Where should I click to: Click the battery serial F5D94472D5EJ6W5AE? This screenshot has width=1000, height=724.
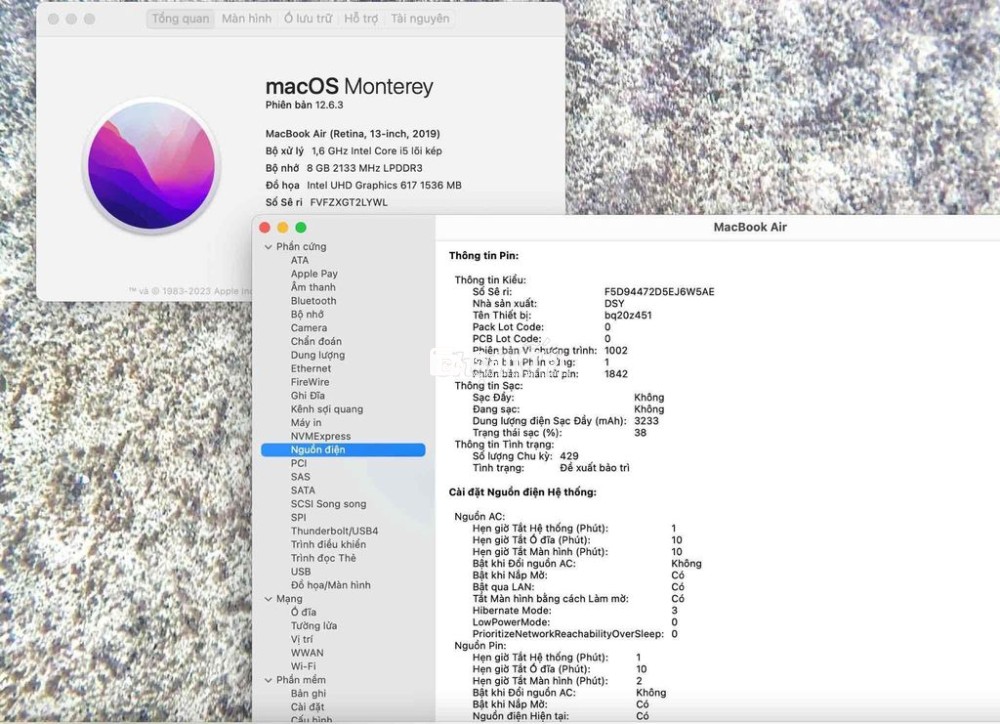[x=659, y=292]
